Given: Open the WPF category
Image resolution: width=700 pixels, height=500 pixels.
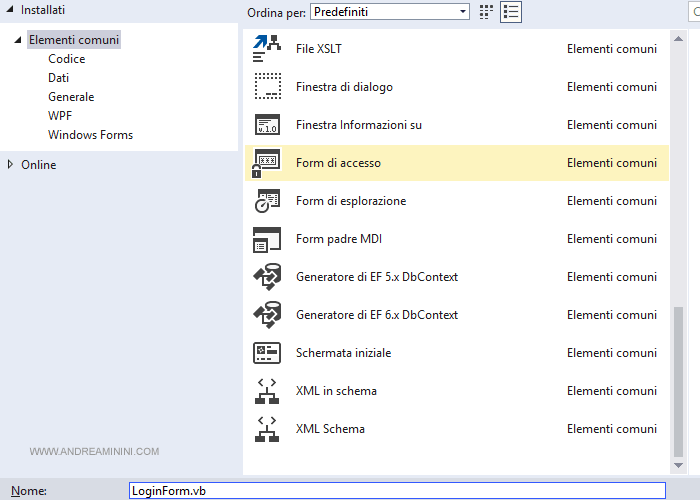Looking at the screenshot, I should pos(60,116).
